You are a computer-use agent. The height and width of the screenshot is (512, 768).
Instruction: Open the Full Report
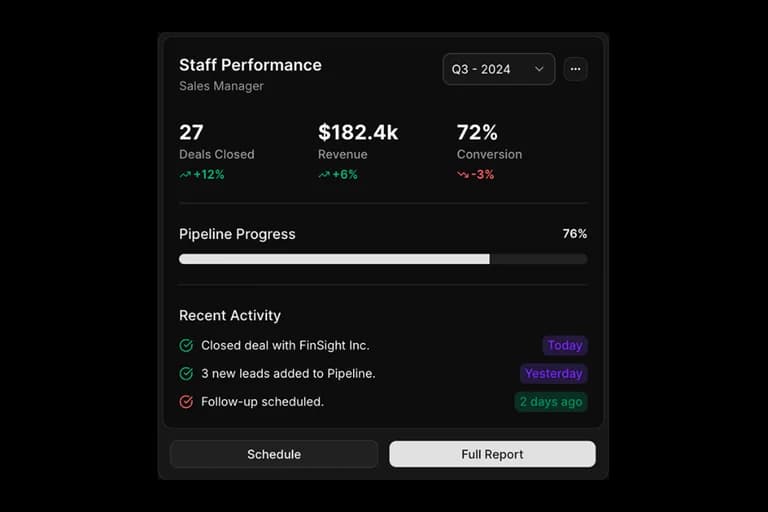point(492,454)
